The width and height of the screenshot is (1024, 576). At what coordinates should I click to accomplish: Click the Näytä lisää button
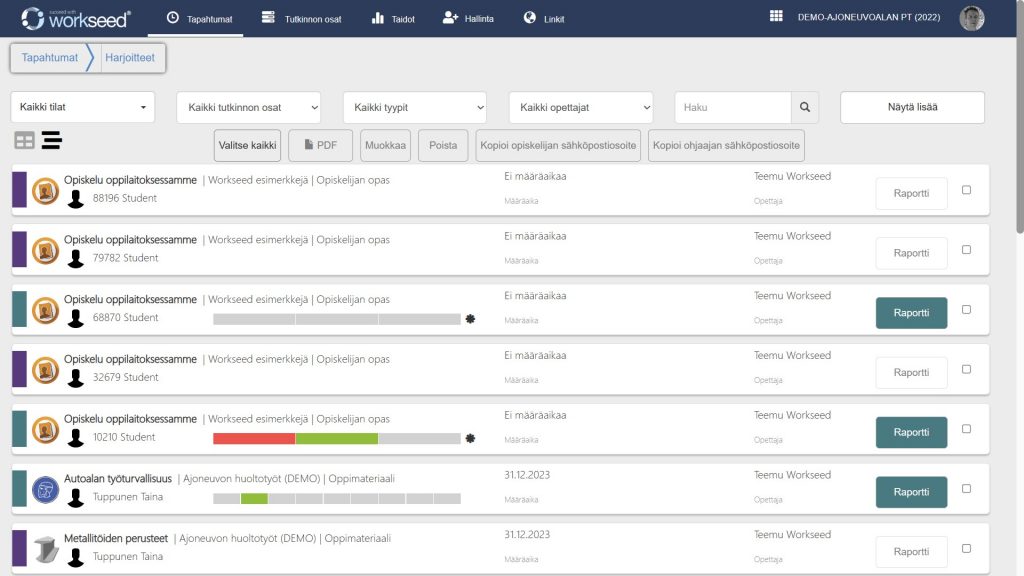pos(912,108)
